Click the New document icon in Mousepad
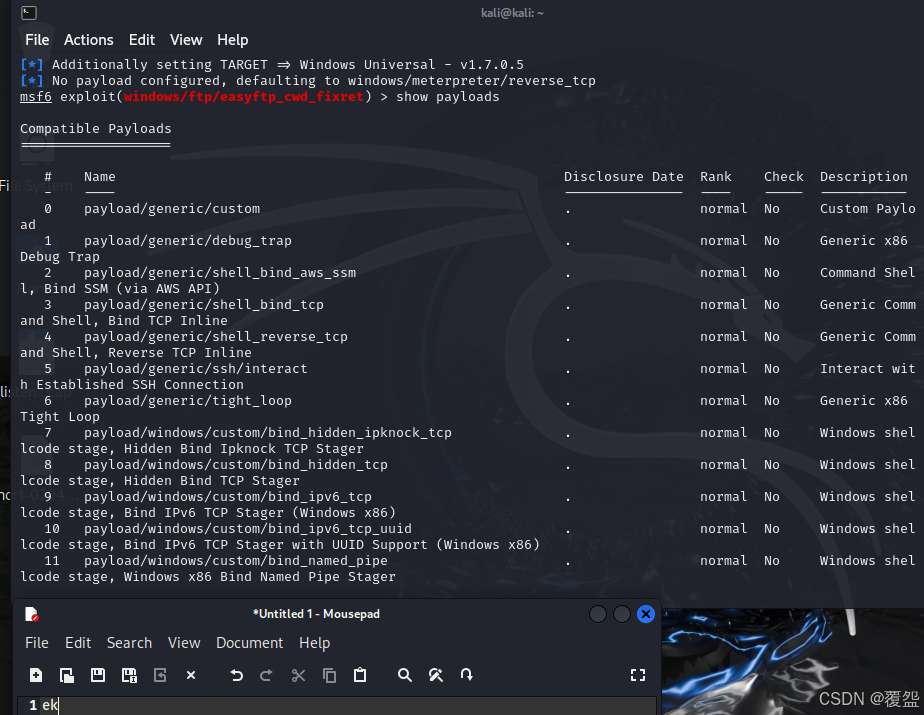 (x=36, y=675)
